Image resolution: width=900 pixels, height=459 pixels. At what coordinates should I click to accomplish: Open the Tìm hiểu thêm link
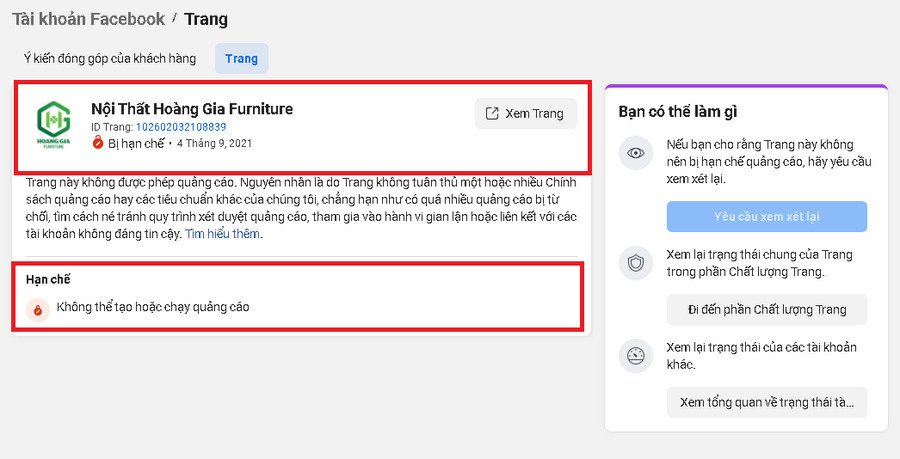pyautogui.click(x=222, y=234)
